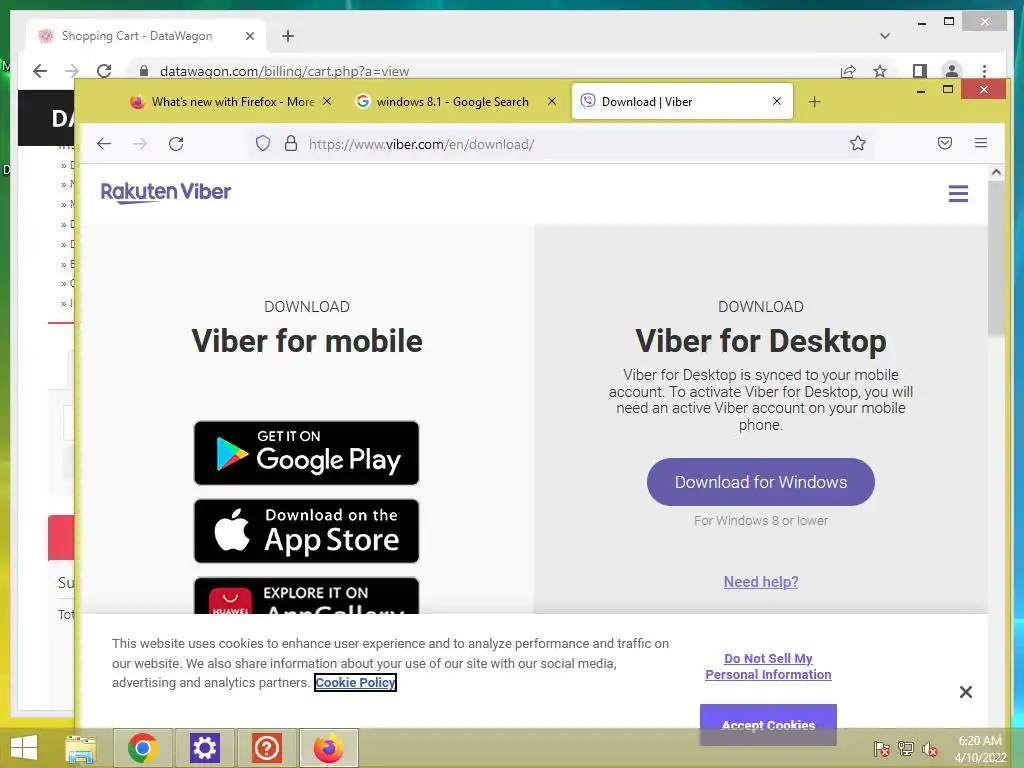The height and width of the screenshot is (768, 1024).
Task: Click Download for Windows button
Action: [761, 482]
